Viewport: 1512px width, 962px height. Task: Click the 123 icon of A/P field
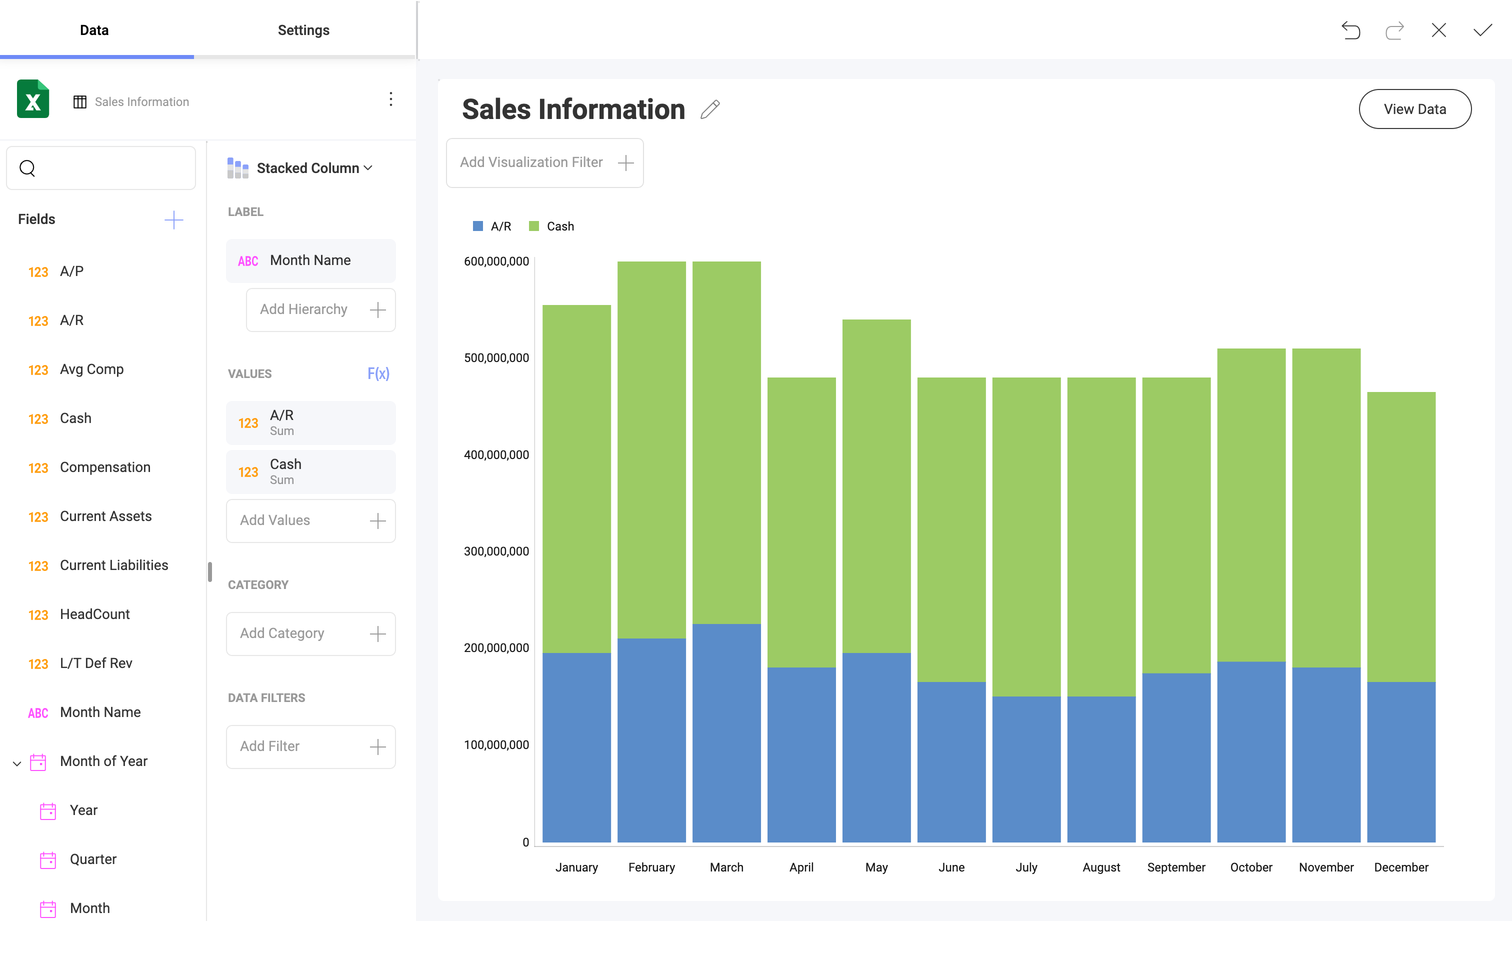[x=38, y=272]
